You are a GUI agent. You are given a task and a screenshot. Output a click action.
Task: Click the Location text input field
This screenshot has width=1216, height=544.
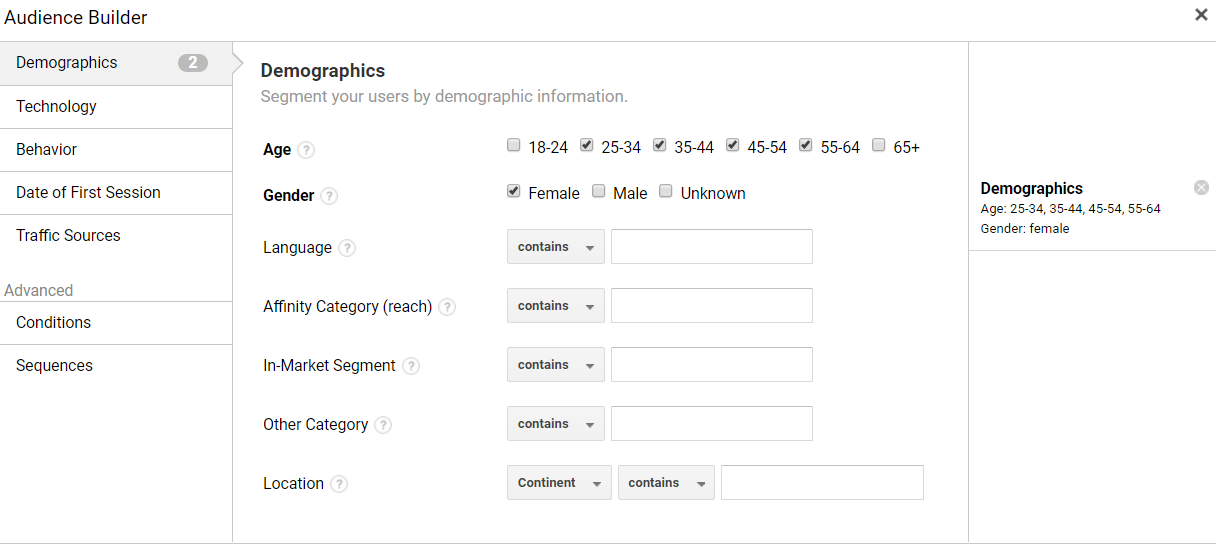(x=822, y=483)
